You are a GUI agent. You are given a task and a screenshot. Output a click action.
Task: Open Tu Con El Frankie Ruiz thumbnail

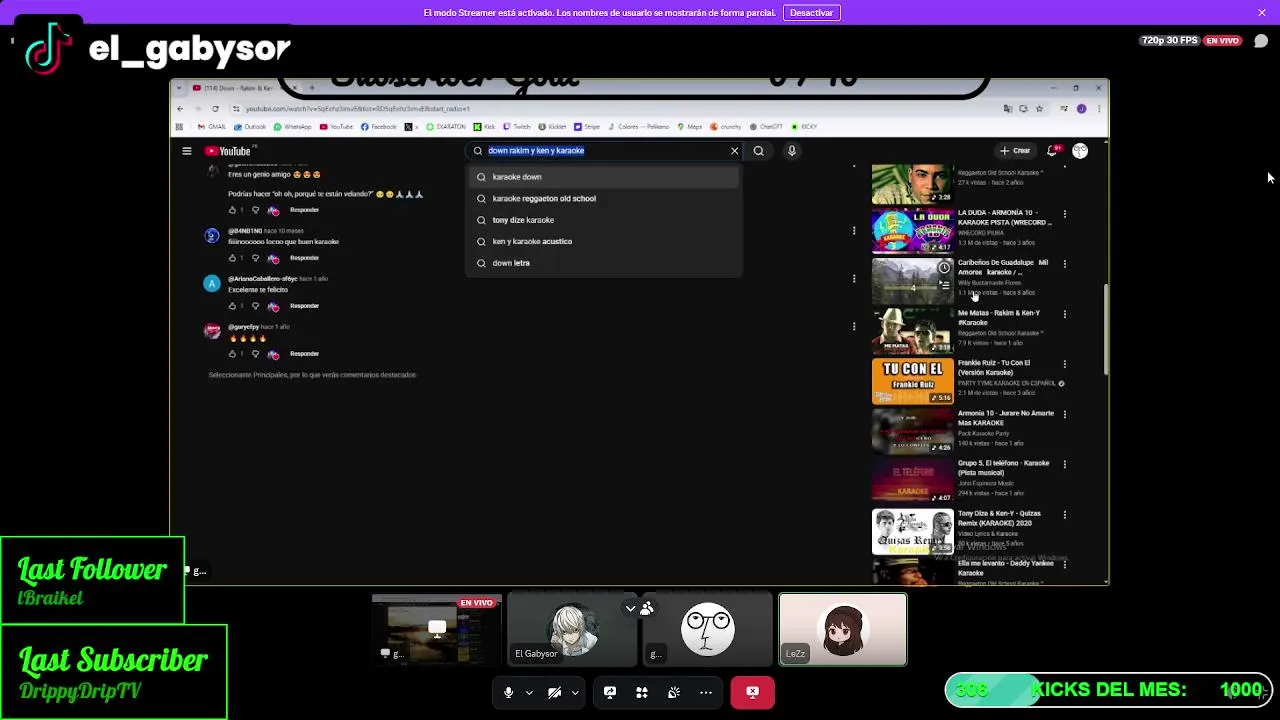pos(913,381)
